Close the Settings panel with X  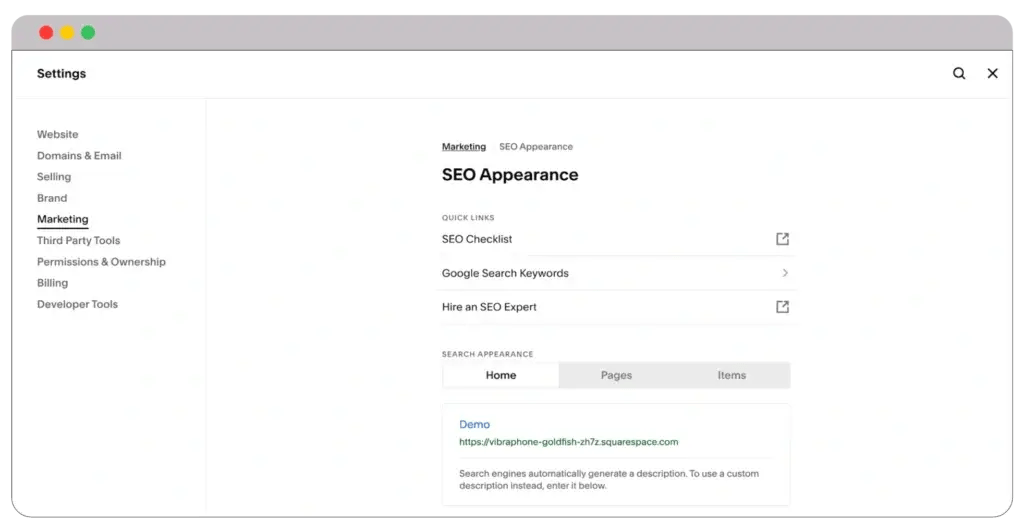(x=992, y=73)
